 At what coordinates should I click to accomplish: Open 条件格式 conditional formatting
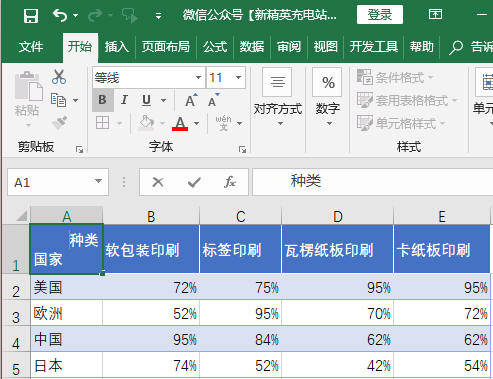395,77
